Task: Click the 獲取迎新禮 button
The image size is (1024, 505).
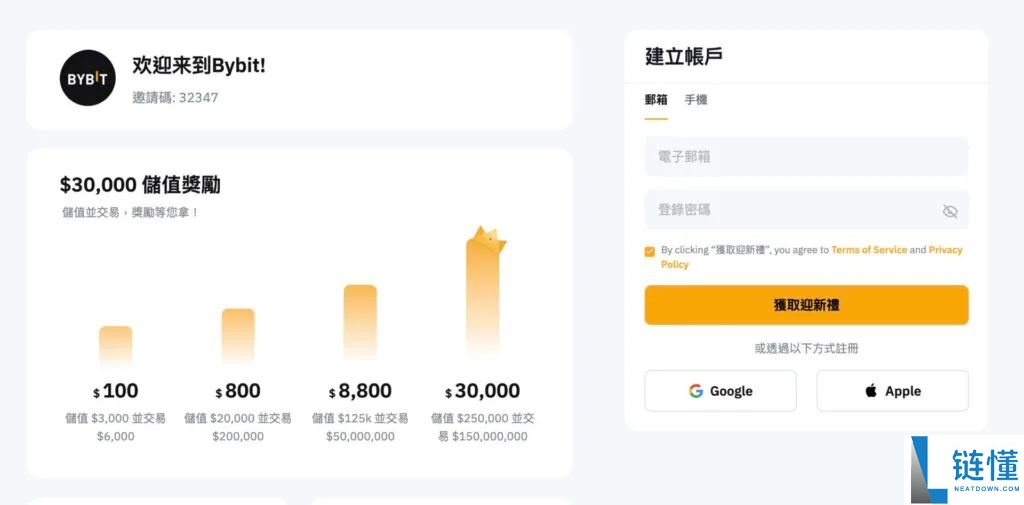Action: tap(806, 305)
